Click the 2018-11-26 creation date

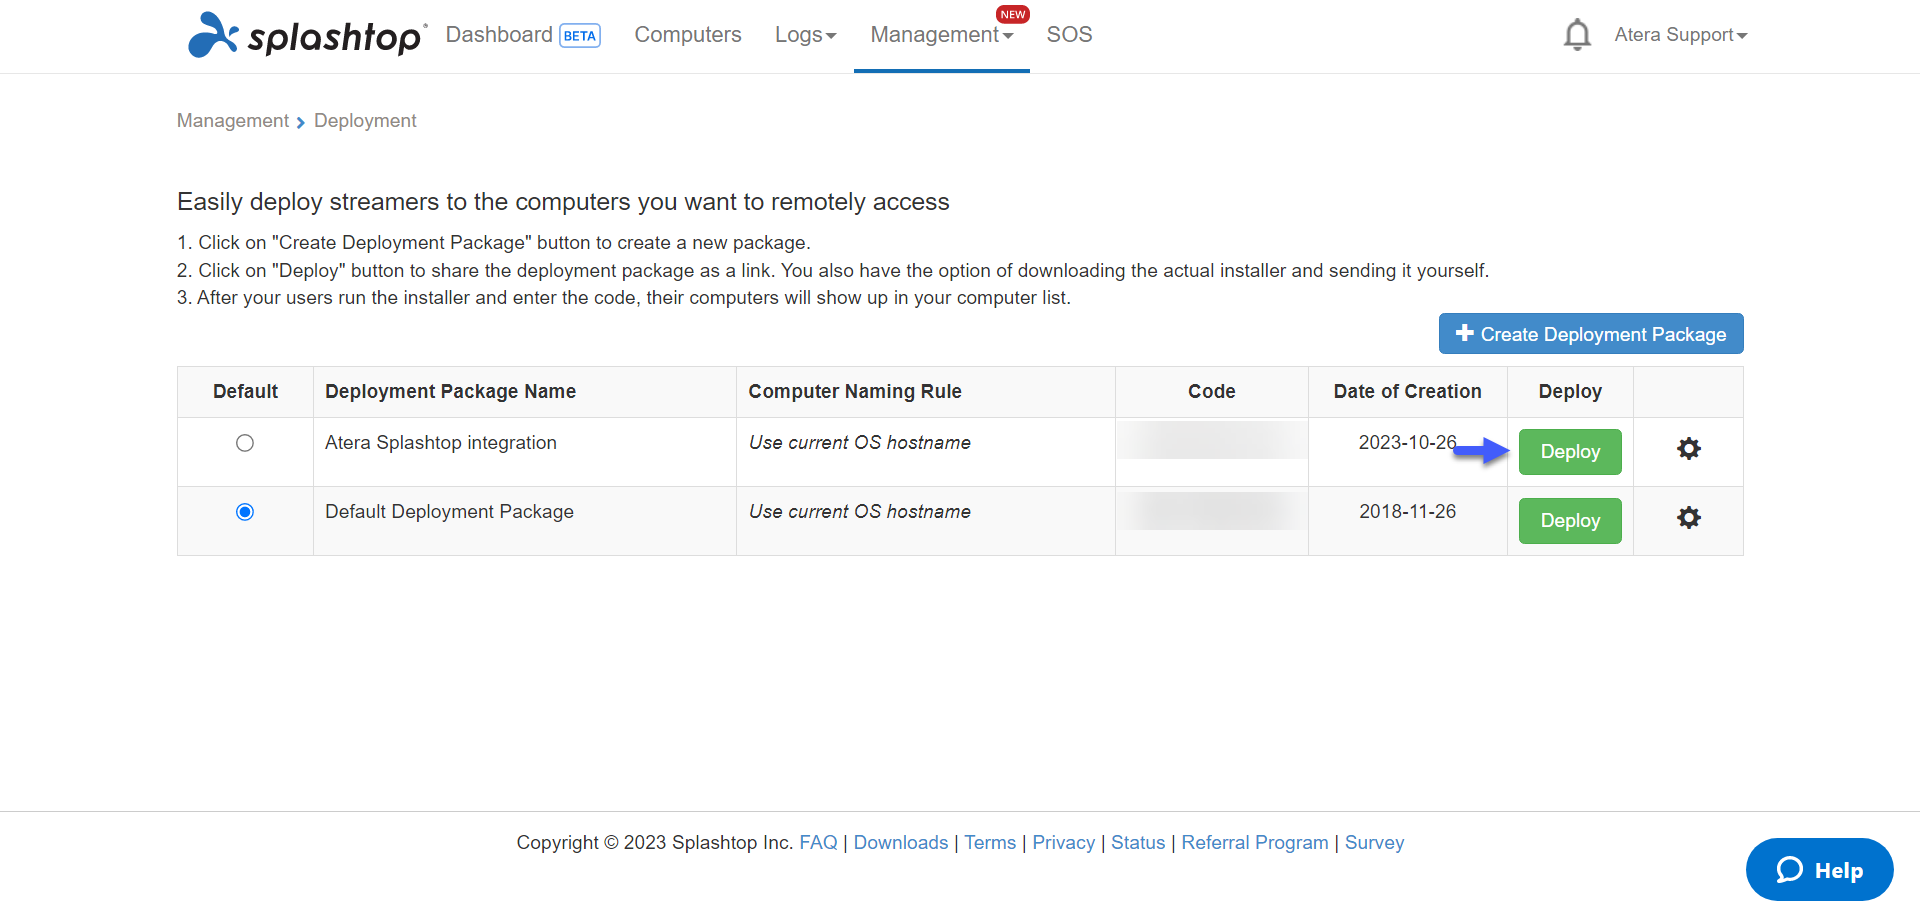[x=1407, y=512]
